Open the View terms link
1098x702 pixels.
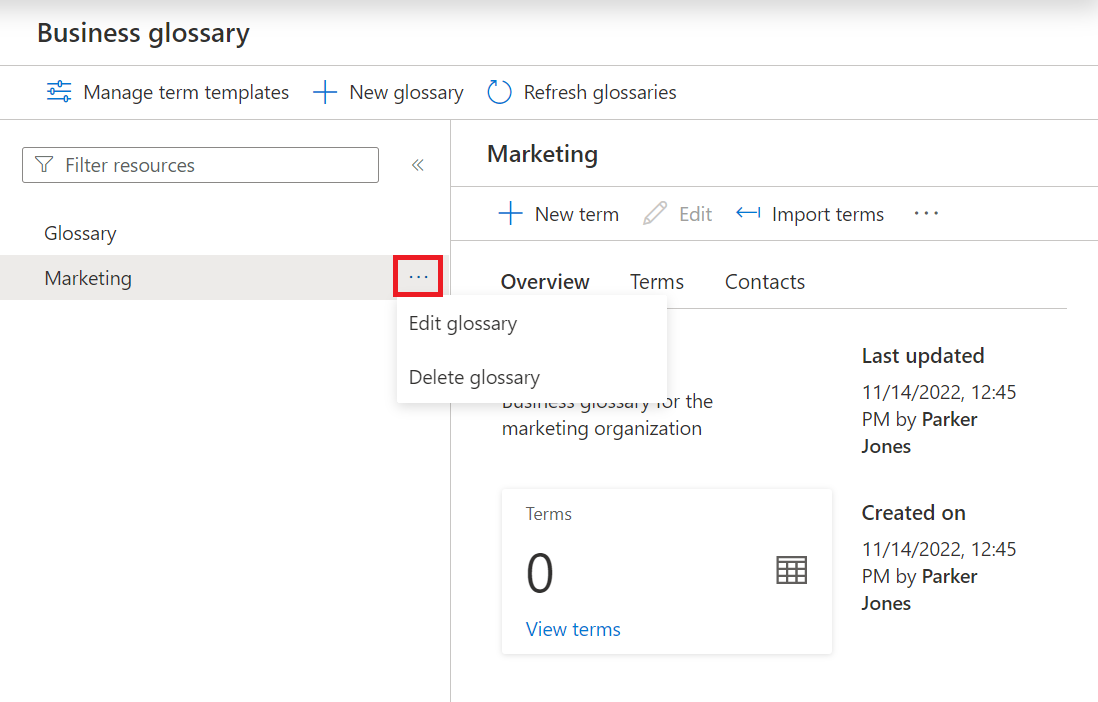(x=573, y=629)
